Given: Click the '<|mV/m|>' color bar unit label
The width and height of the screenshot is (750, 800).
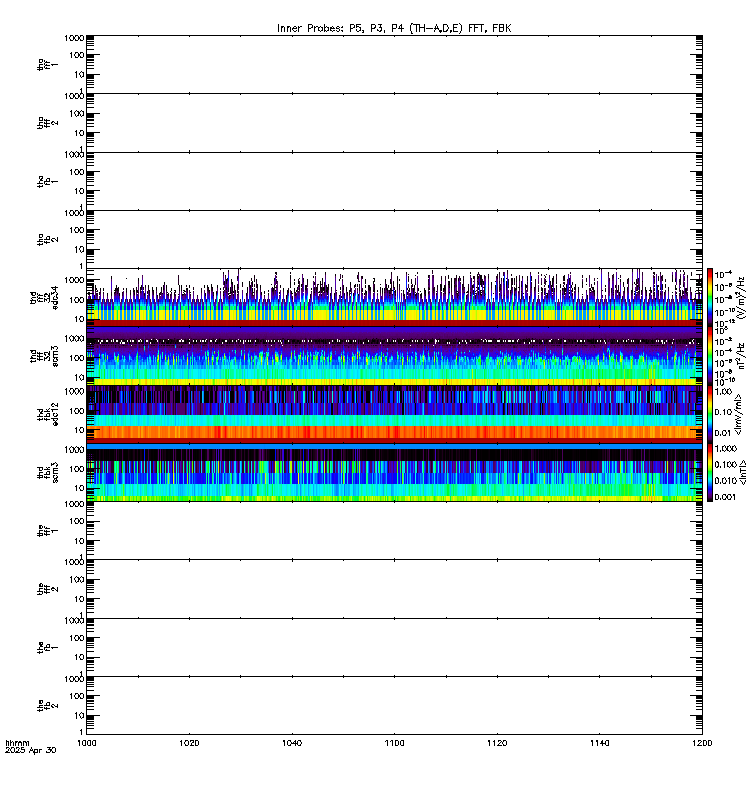Looking at the screenshot, I should point(738,414).
